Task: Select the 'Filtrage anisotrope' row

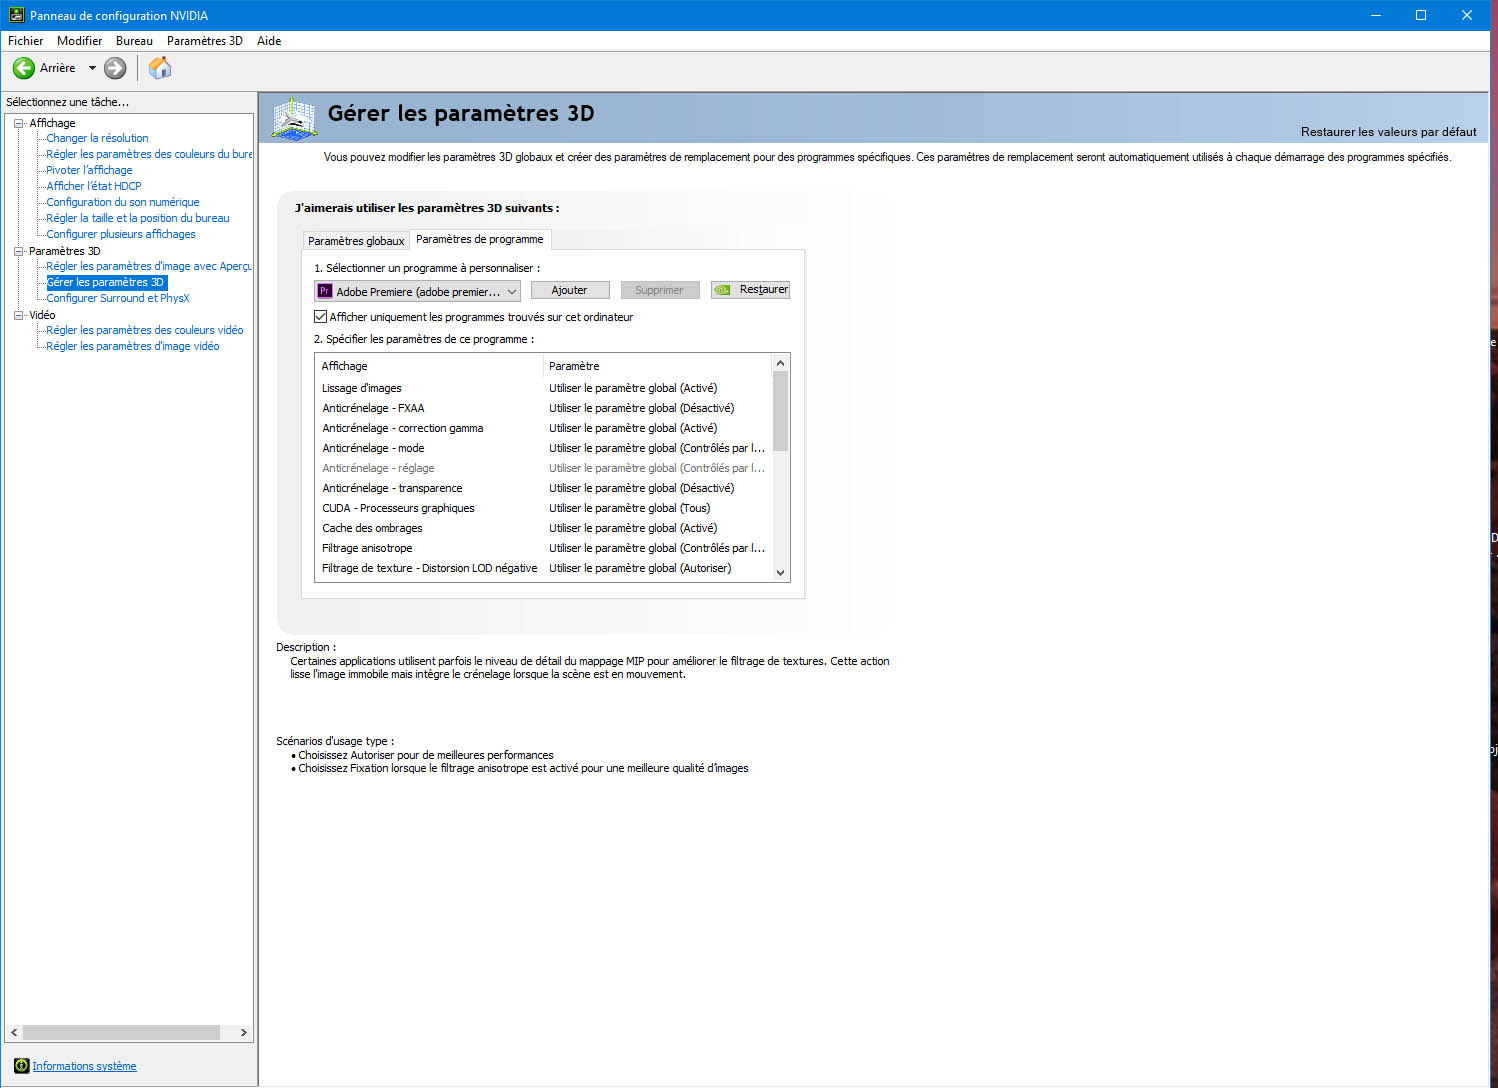Action: pos(544,548)
